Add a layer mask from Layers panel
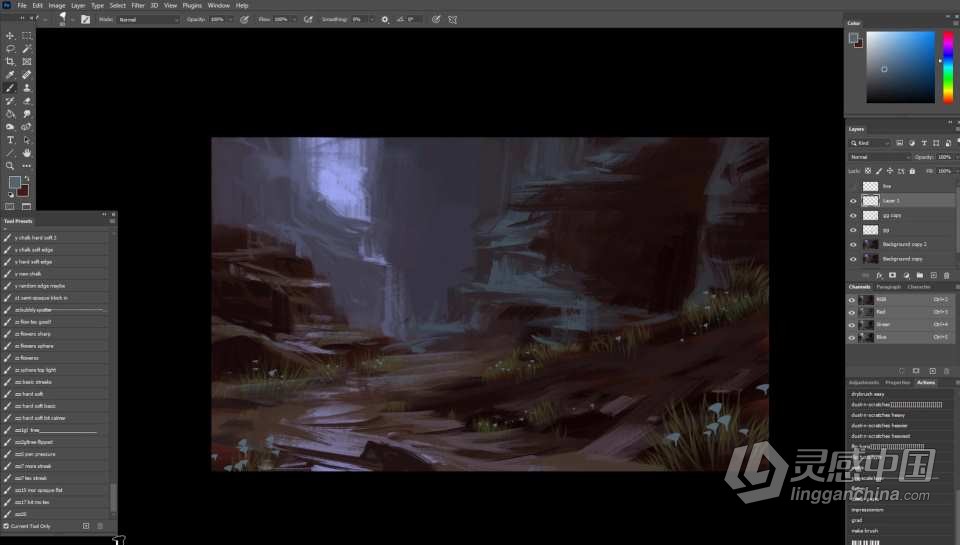The height and width of the screenshot is (545, 960). 893,276
